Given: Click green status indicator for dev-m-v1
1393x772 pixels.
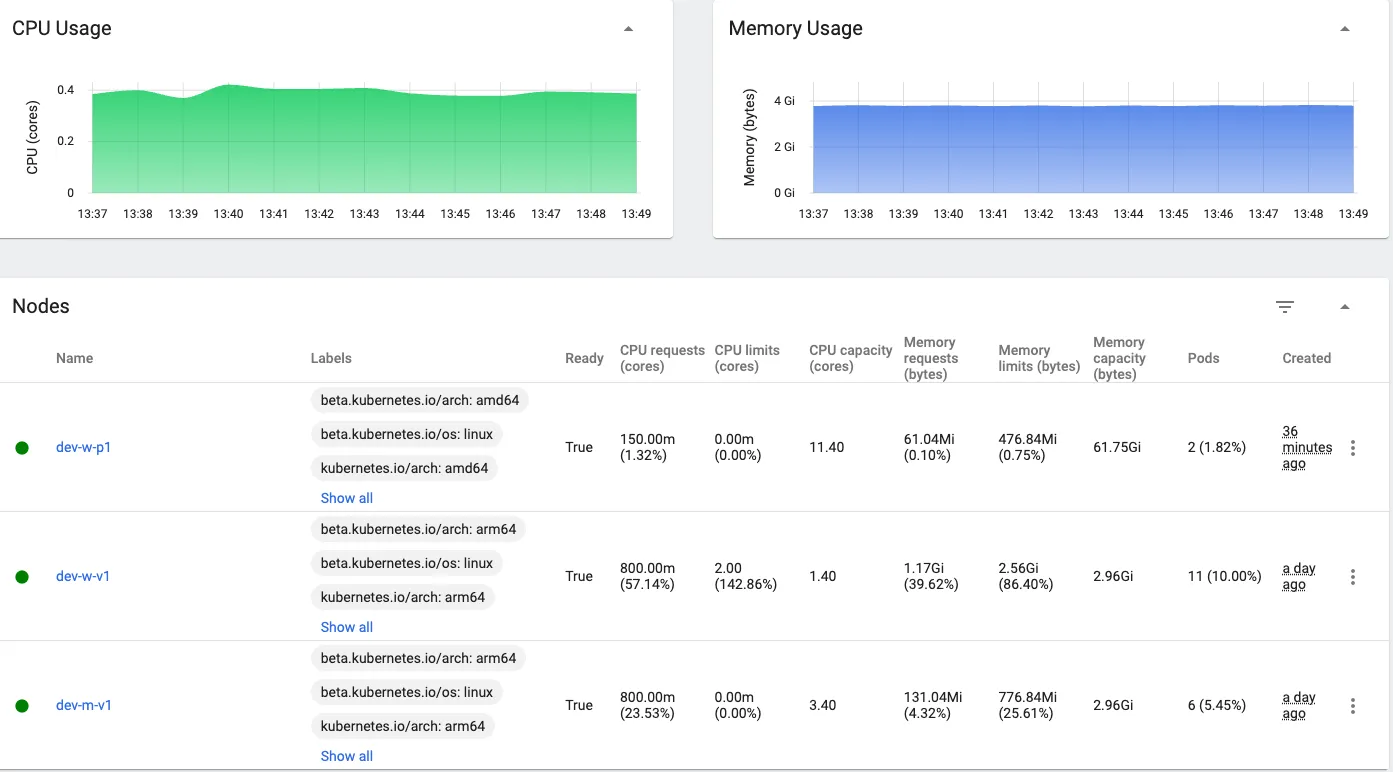Looking at the screenshot, I should click(22, 706).
